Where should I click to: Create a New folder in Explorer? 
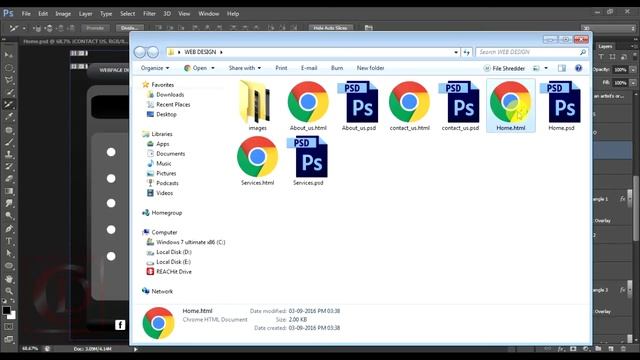(x=370, y=68)
